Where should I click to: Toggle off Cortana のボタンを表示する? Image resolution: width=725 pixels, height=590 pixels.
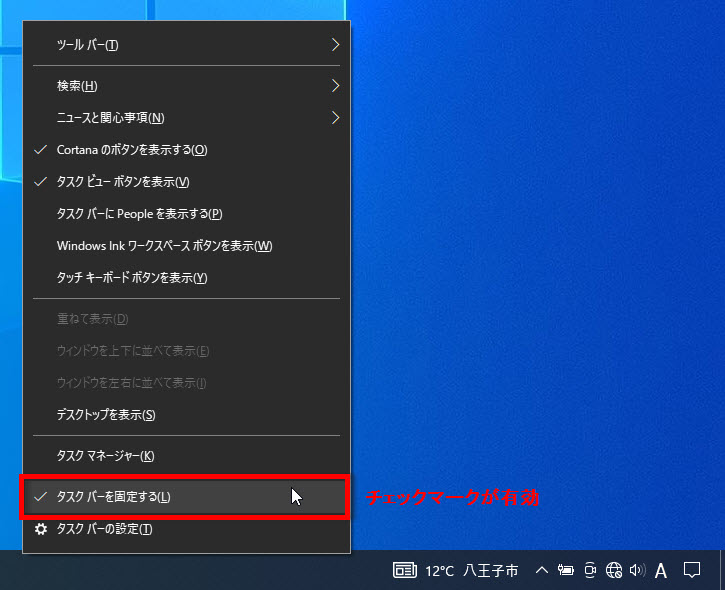coord(132,150)
